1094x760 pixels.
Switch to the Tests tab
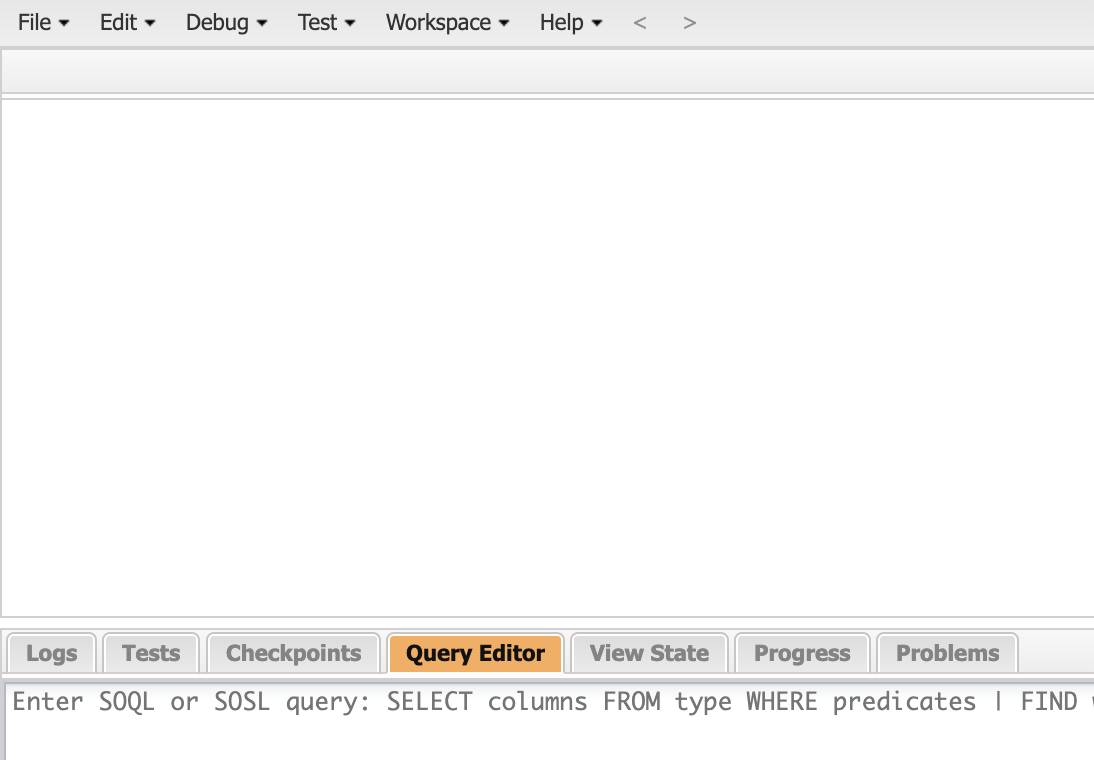pyautogui.click(x=151, y=653)
